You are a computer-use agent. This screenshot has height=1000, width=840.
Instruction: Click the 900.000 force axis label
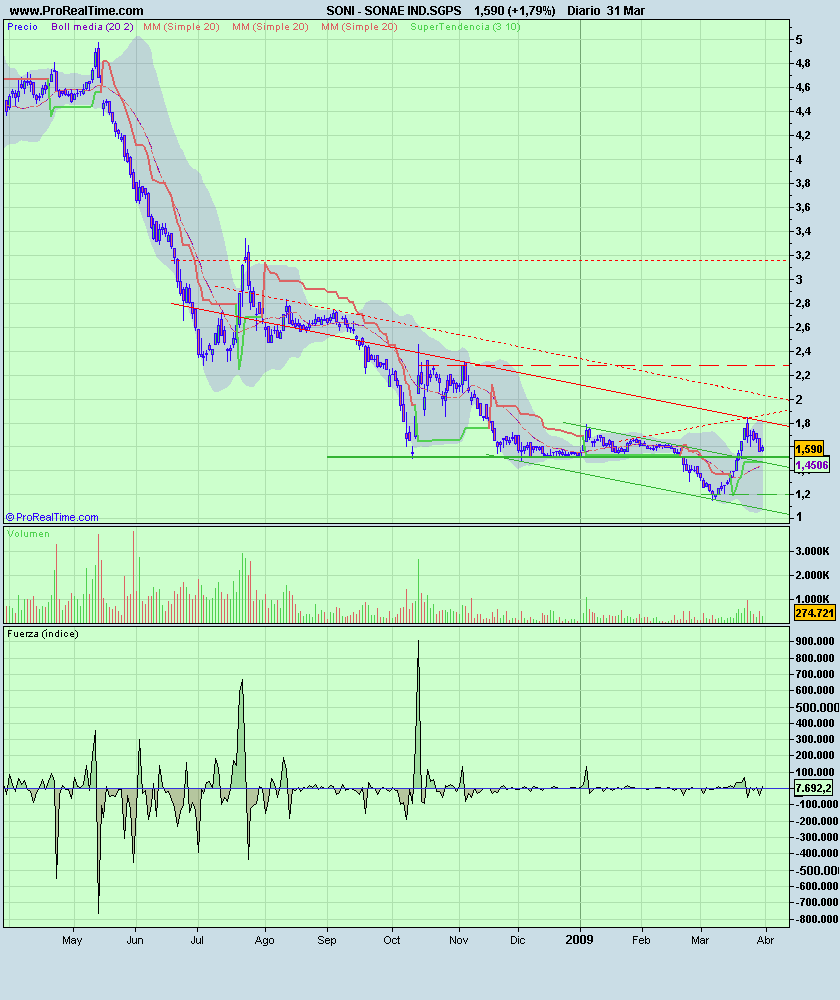(815, 642)
